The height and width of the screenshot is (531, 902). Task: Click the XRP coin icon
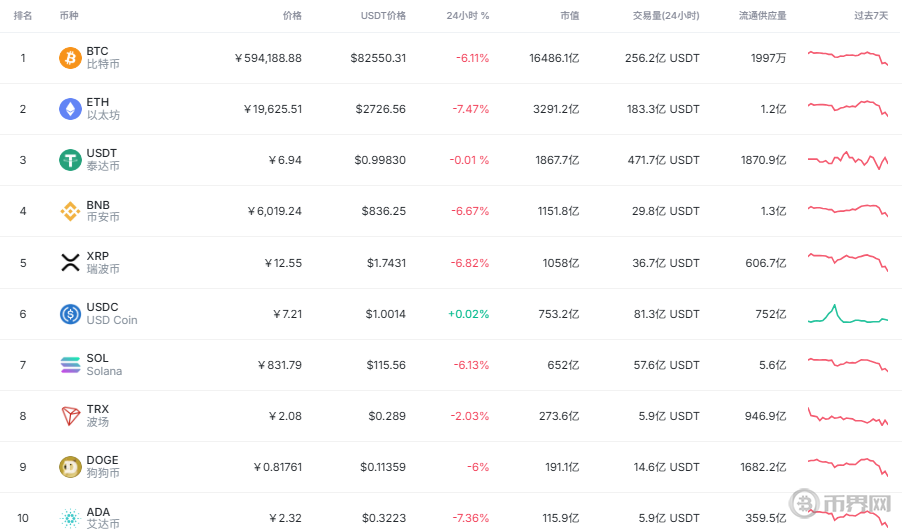click(70, 263)
